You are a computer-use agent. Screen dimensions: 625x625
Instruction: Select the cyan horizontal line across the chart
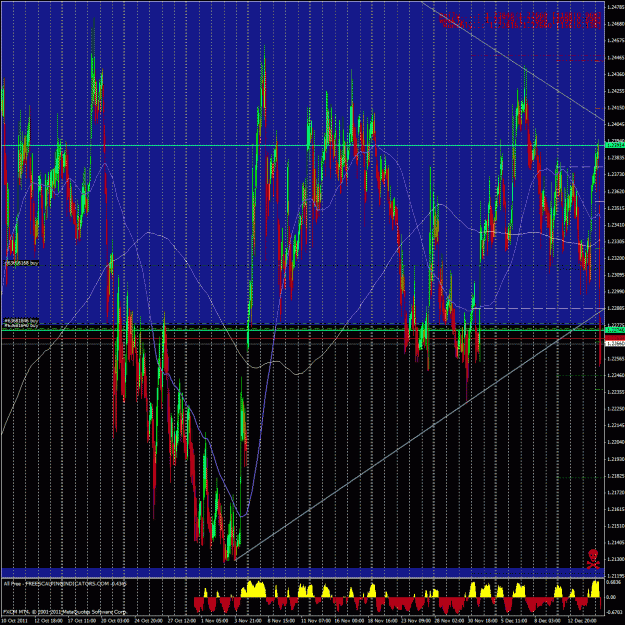pos(303,145)
